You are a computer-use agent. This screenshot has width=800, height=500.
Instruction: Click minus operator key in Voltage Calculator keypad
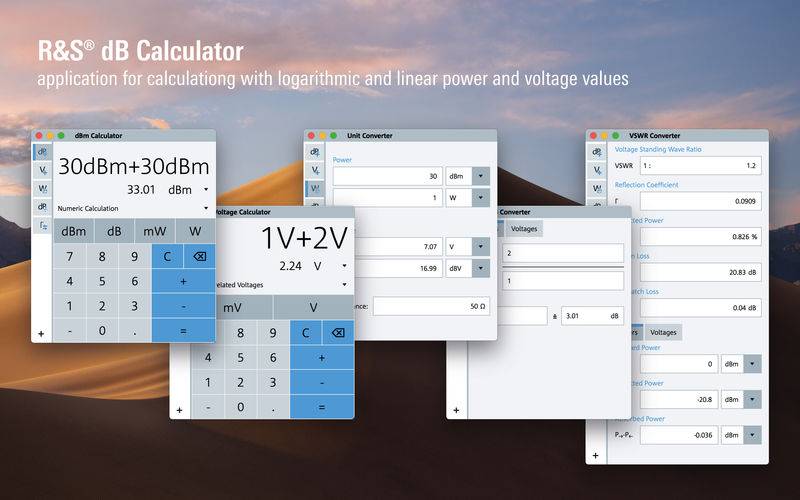click(x=322, y=382)
